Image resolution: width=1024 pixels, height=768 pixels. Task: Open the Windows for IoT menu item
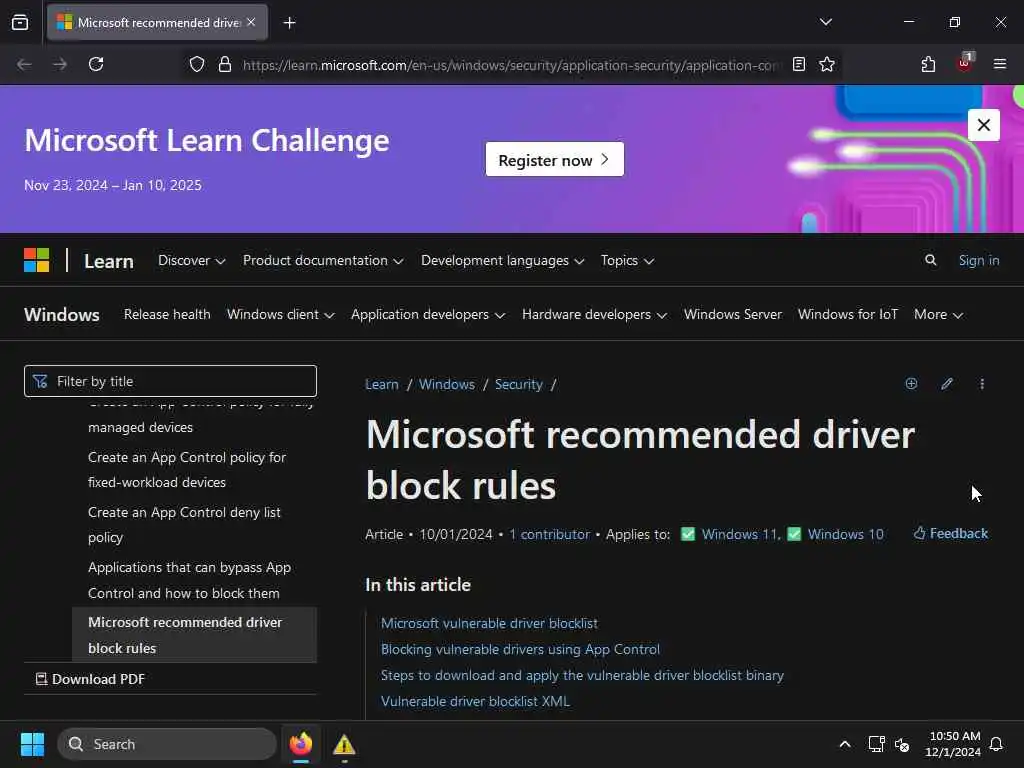point(848,314)
